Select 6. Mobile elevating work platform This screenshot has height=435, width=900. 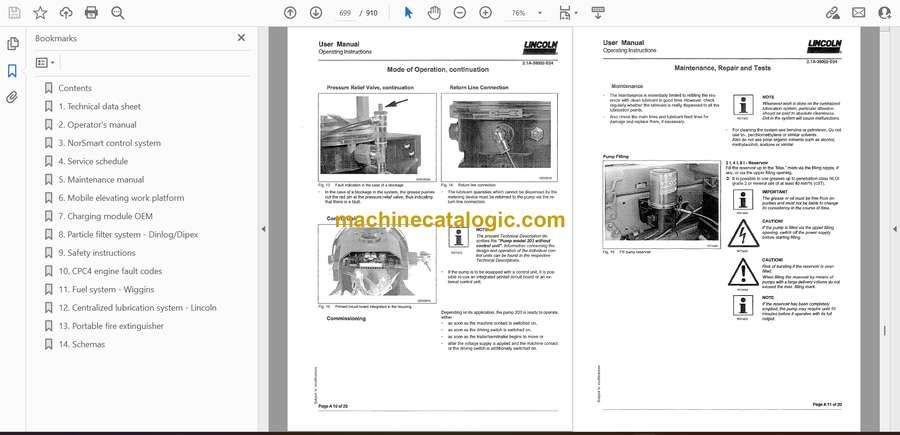point(122,198)
